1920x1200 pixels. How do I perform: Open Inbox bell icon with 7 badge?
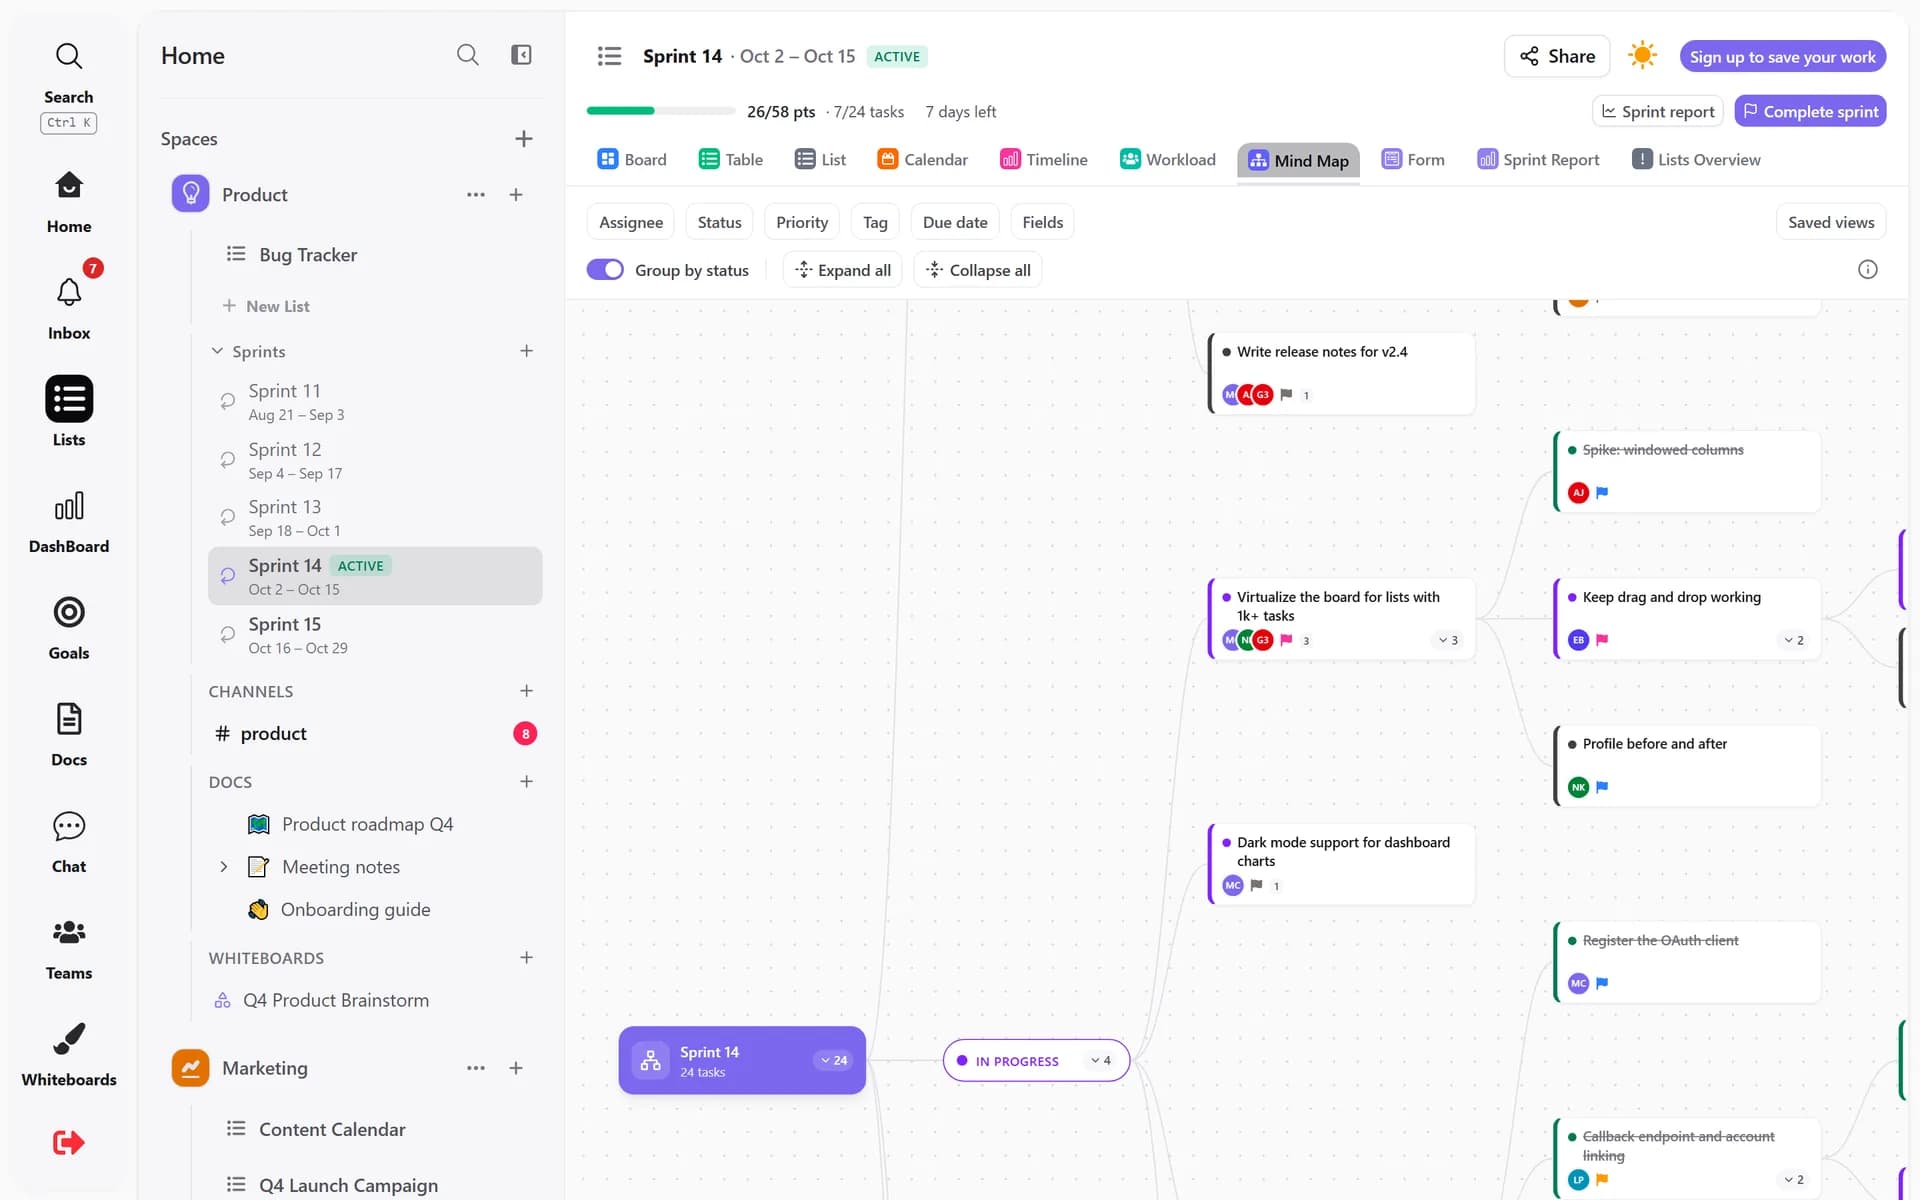click(x=68, y=293)
